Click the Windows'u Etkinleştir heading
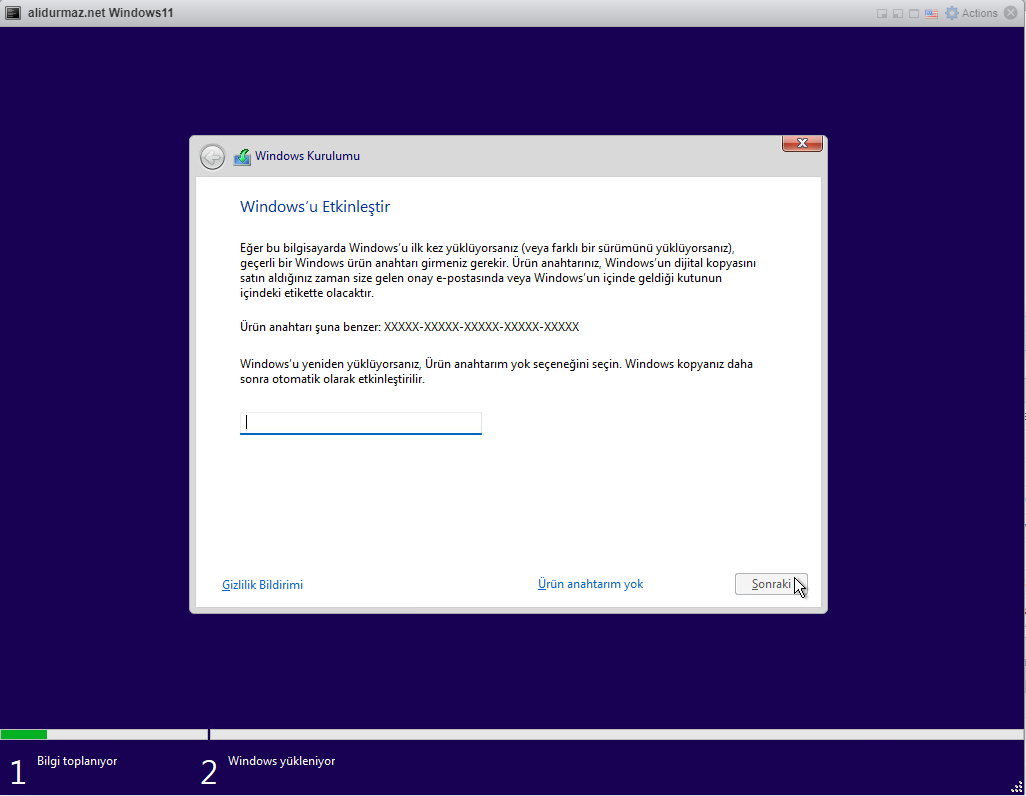1026x796 pixels. 315,207
